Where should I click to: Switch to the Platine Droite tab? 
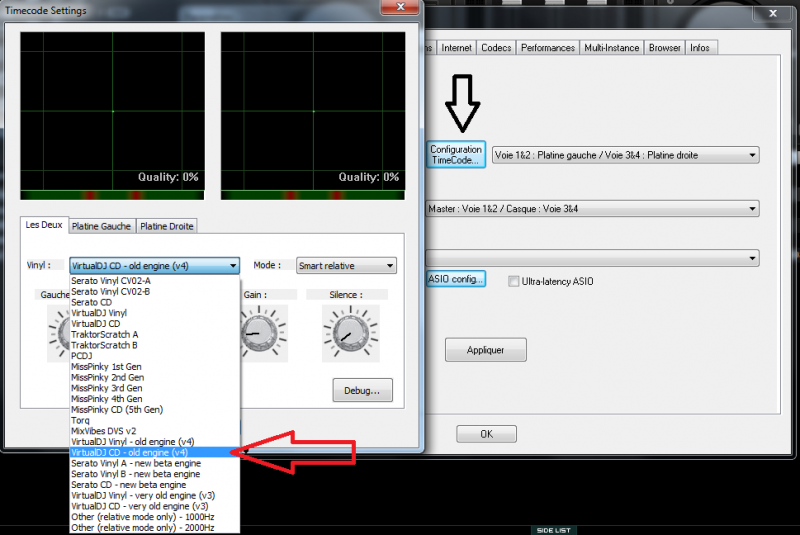pyautogui.click(x=167, y=226)
